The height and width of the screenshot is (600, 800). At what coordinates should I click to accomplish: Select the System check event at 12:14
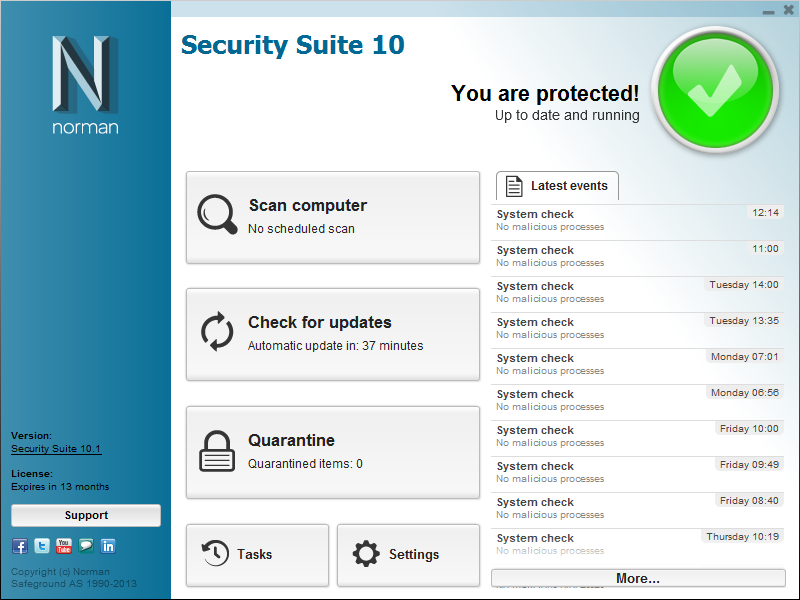click(x=637, y=222)
